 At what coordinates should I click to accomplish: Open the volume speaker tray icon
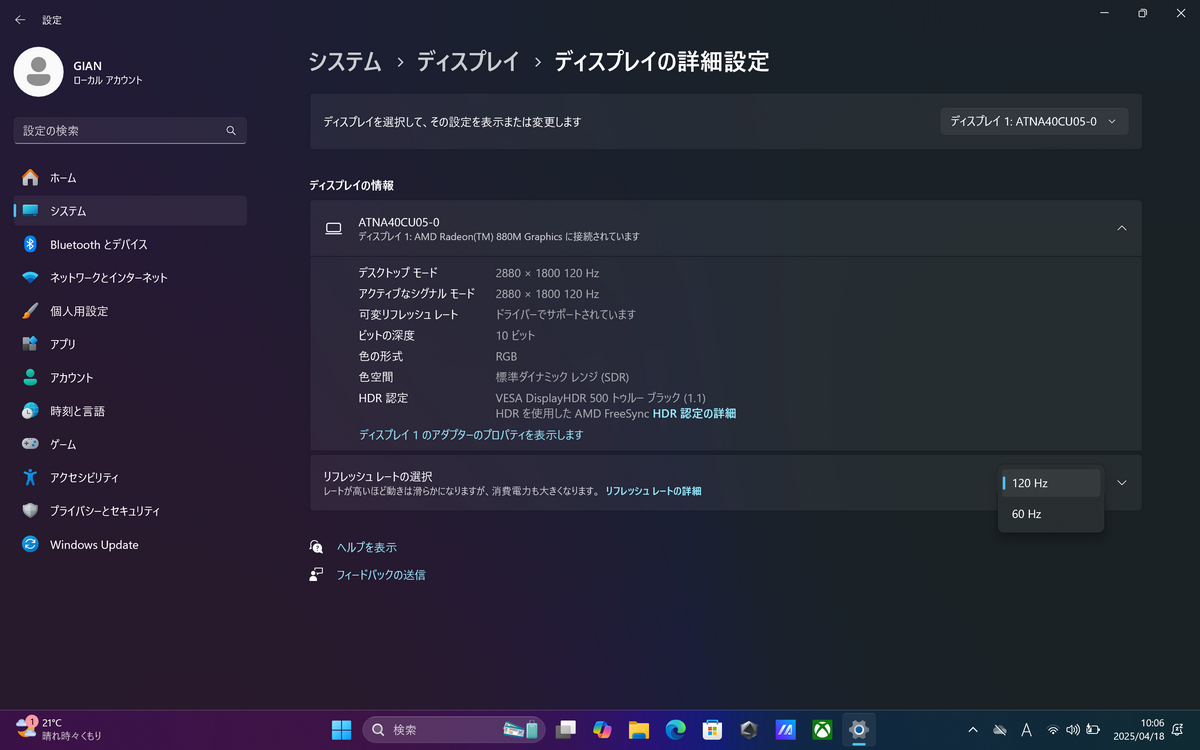coord(1073,730)
